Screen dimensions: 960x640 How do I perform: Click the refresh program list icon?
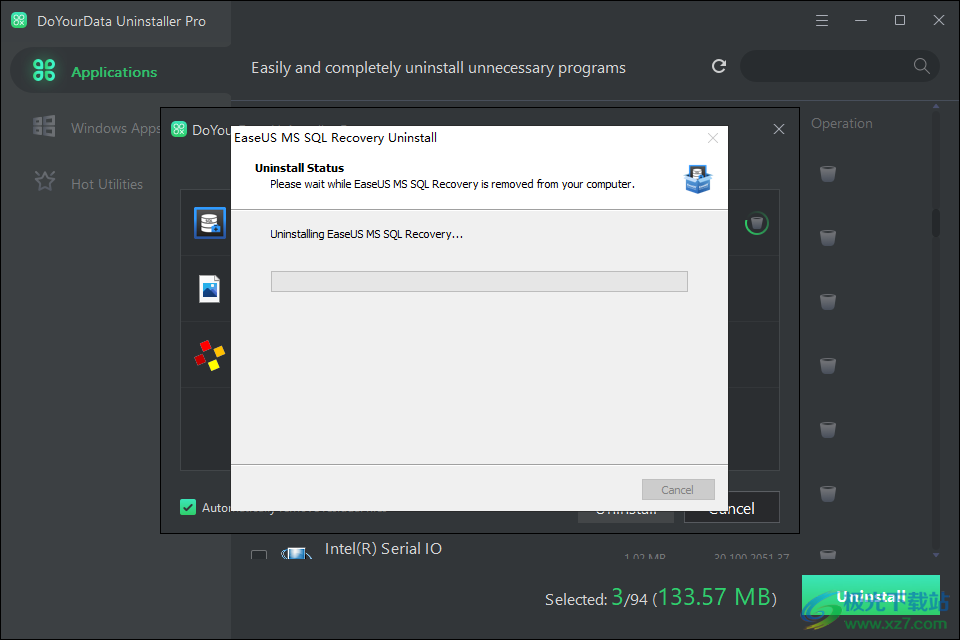tap(719, 66)
